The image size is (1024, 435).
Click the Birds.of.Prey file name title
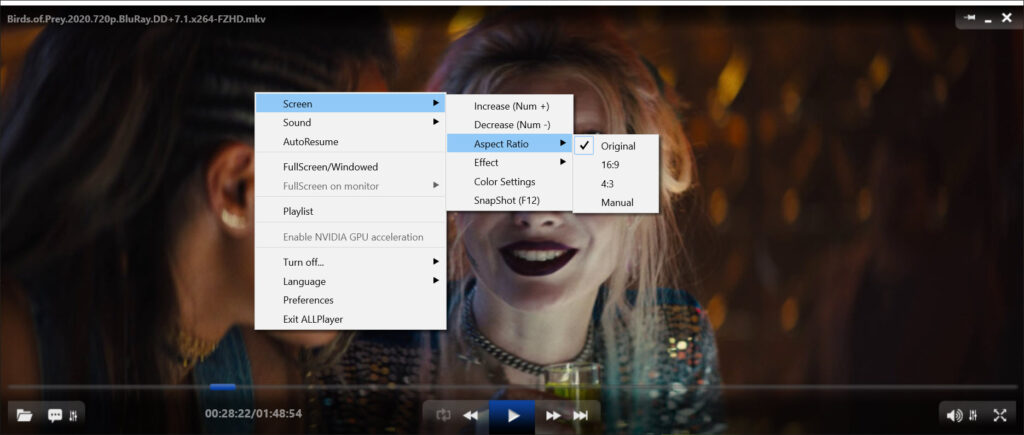[x=136, y=19]
